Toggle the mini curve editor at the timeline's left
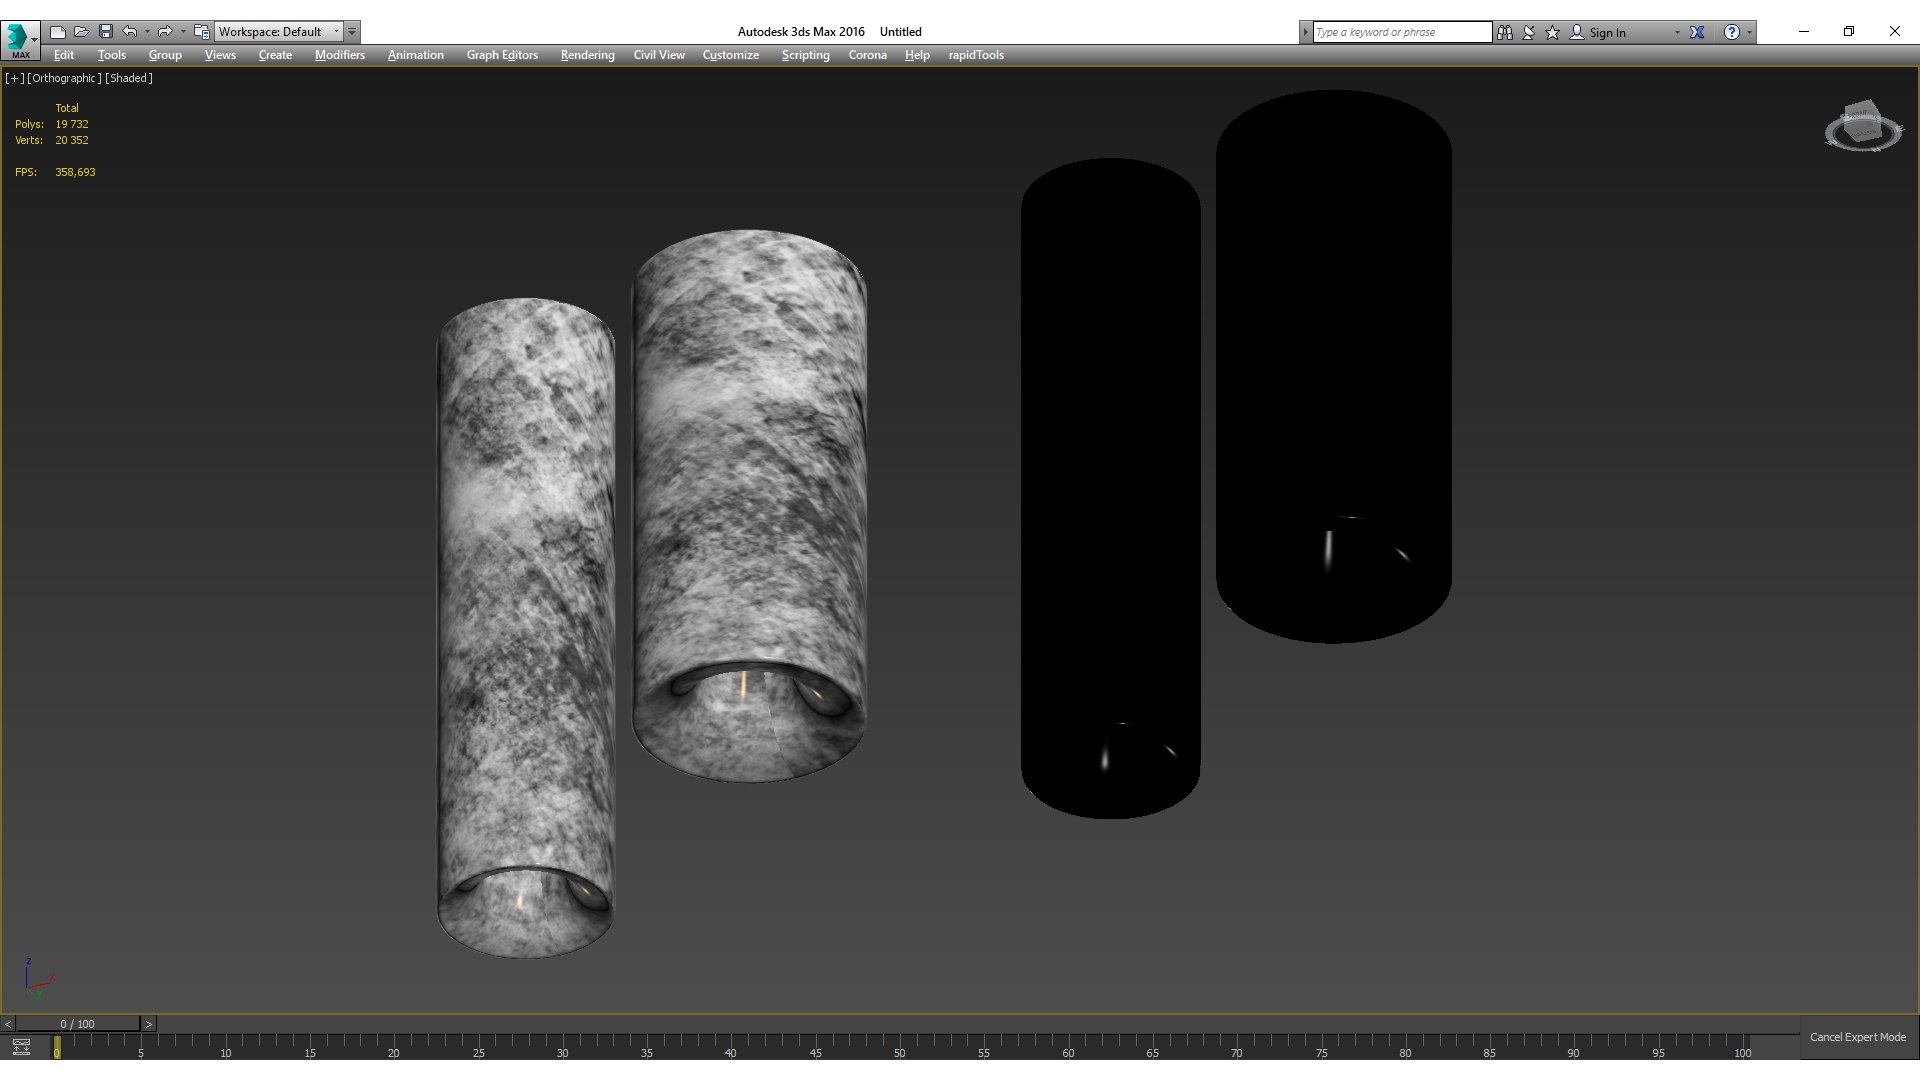Image resolution: width=1920 pixels, height=1080 pixels. click(x=21, y=1047)
